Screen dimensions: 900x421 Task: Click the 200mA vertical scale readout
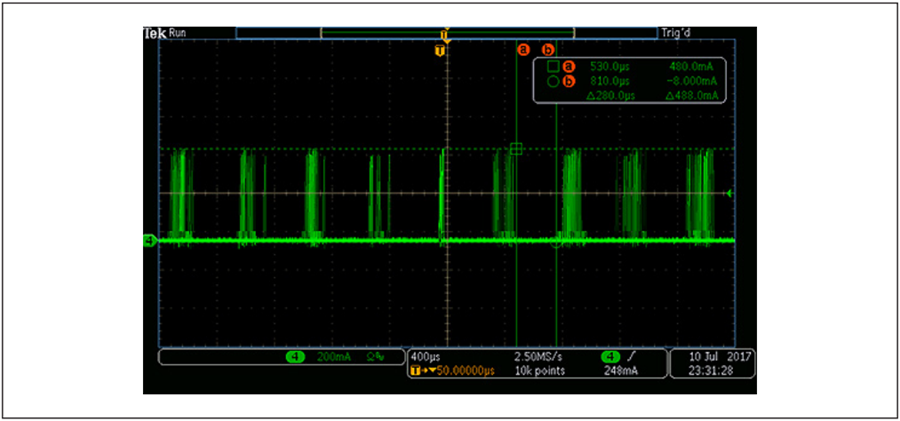333,357
